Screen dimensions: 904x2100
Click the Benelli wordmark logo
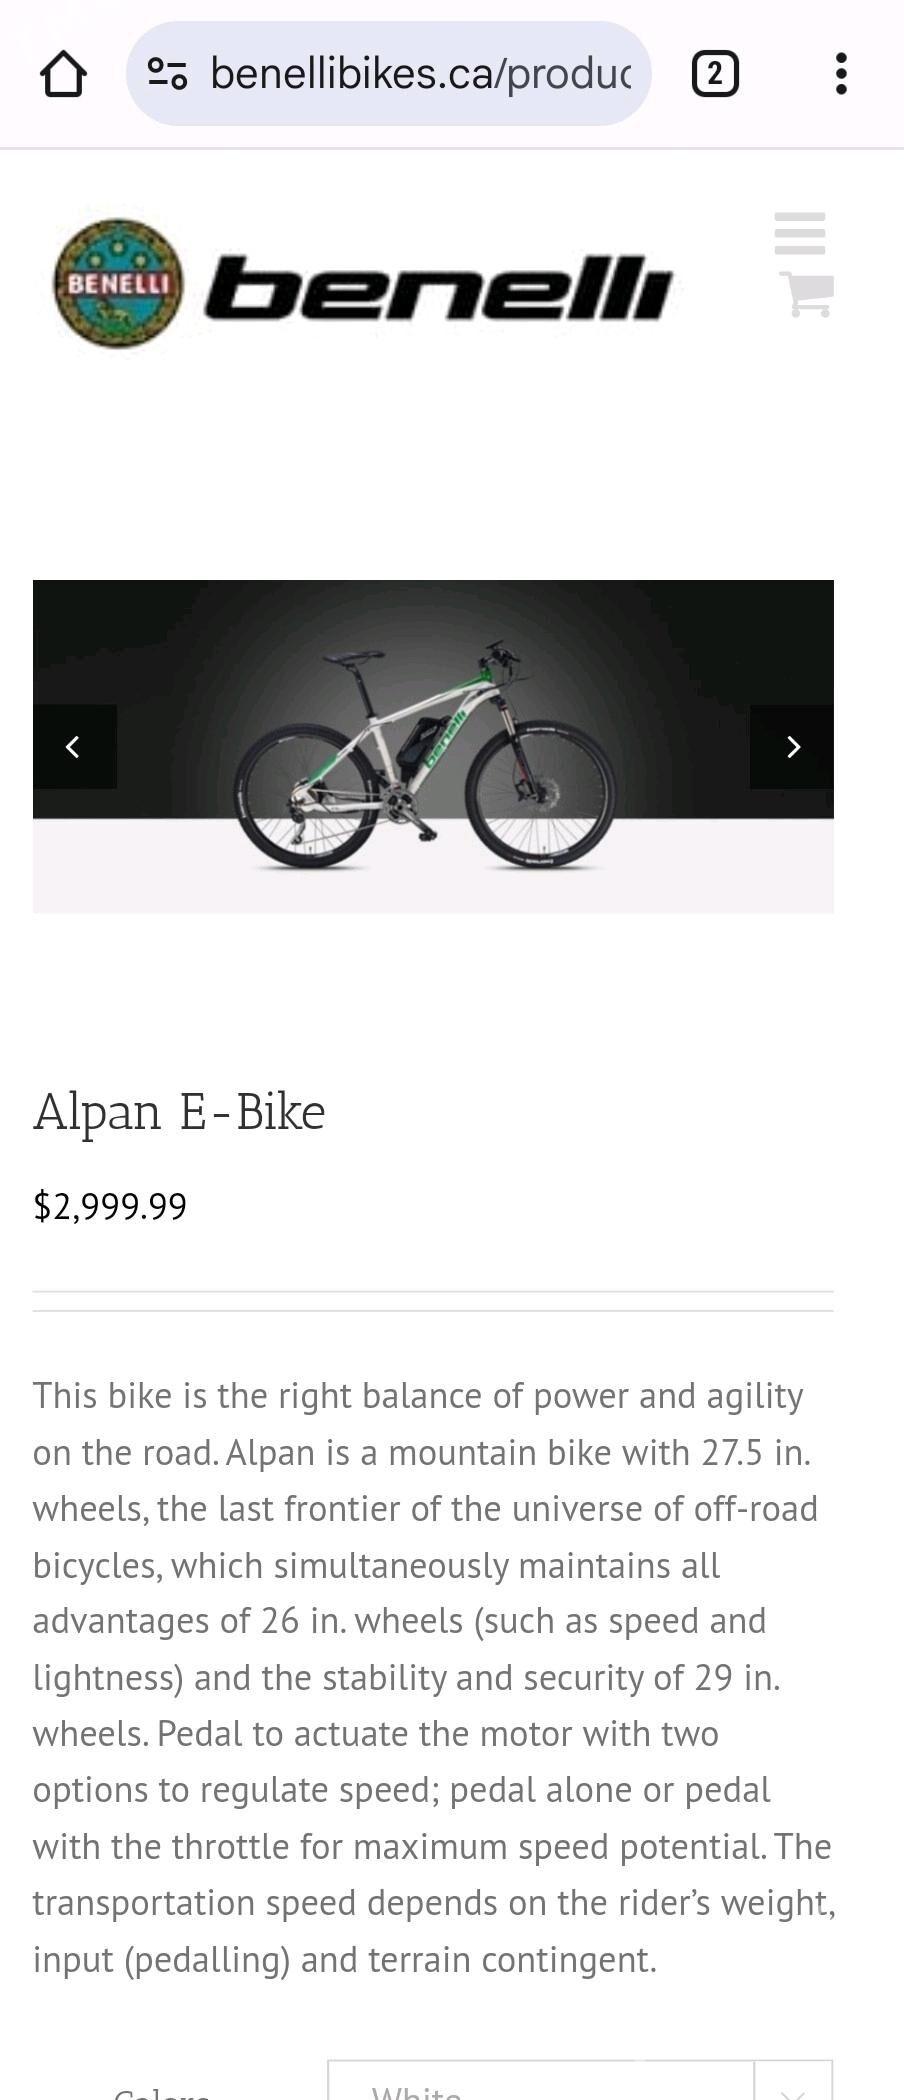point(438,288)
